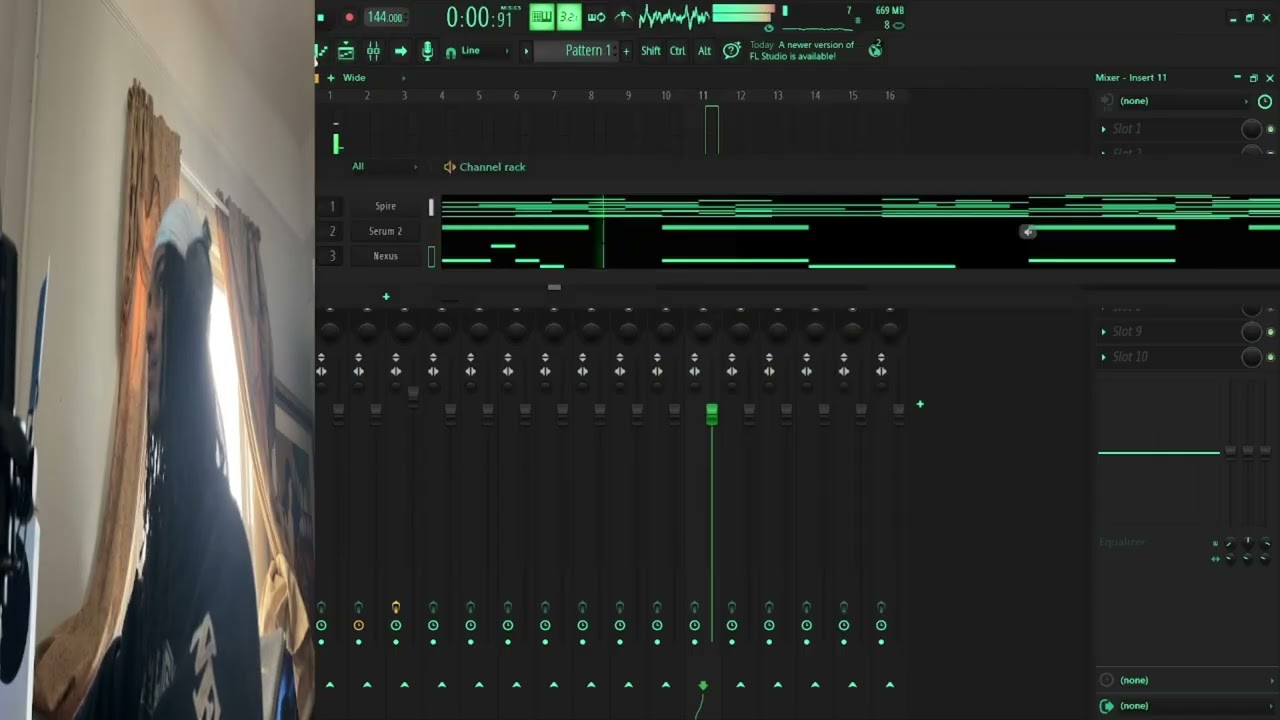Click the green arrow toolbar icon

[x=400, y=51]
